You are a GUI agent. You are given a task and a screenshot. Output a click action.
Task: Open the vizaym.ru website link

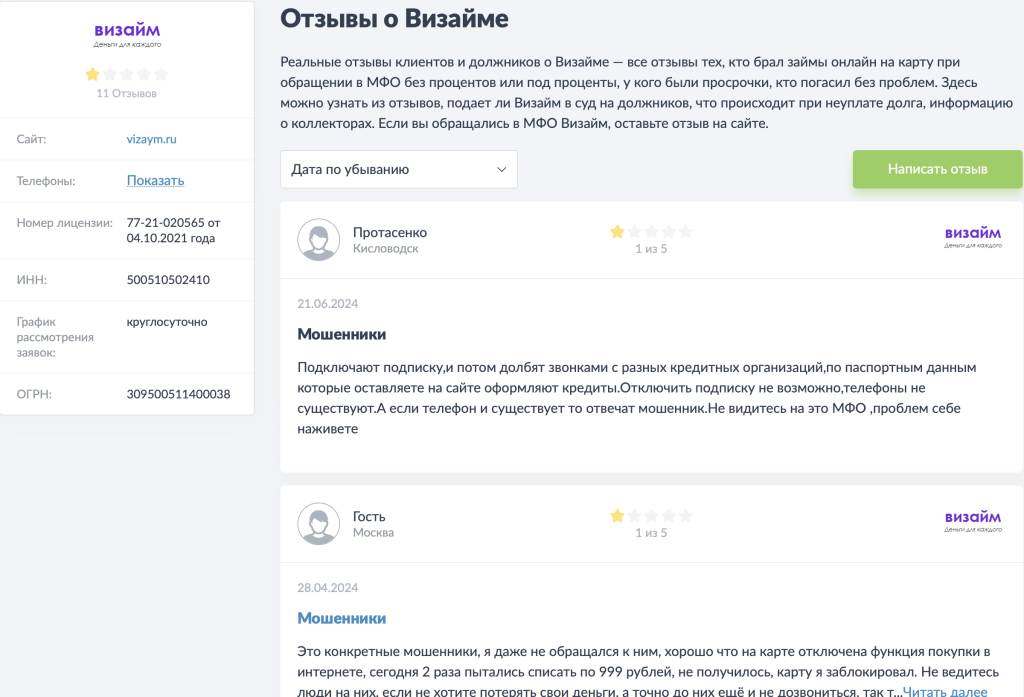tap(151, 140)
